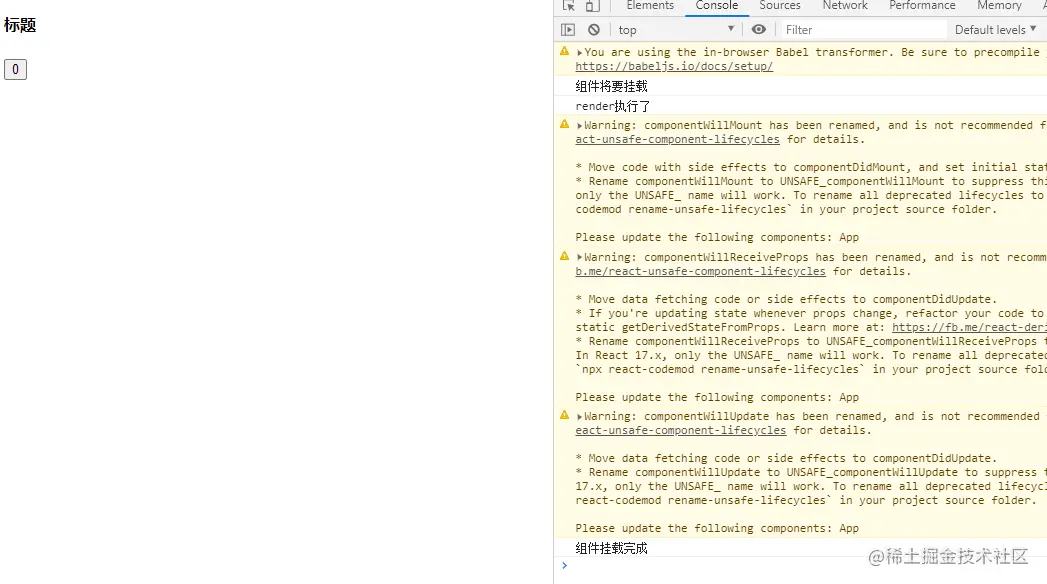Screen dimensions: 1047x584
Task: Follow the fb.me react-derived link
Action: [969, 328]
